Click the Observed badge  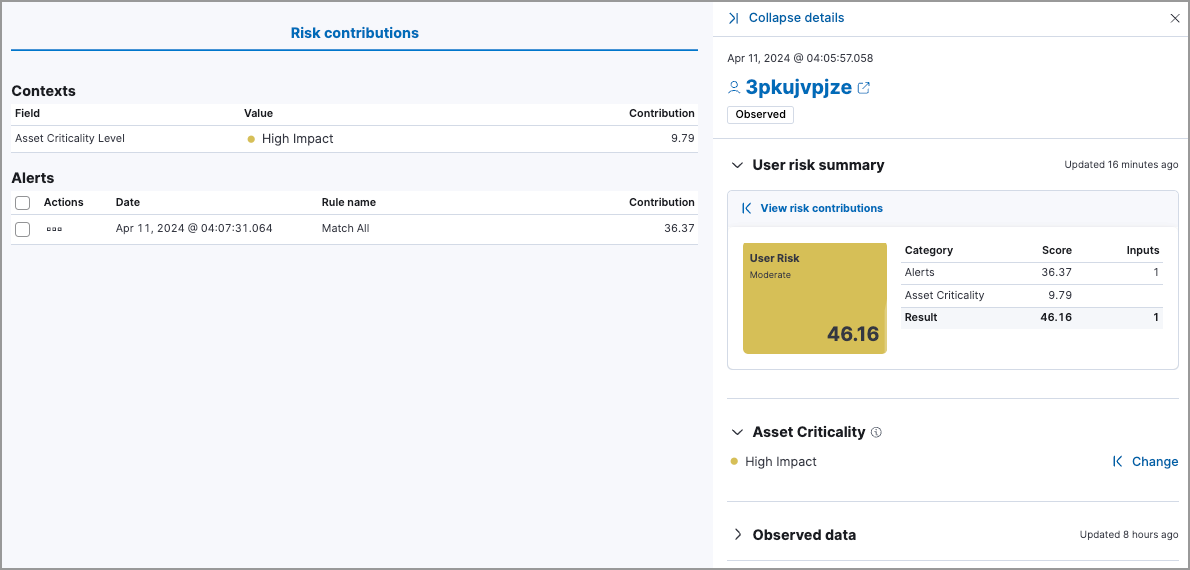point(760,114)
